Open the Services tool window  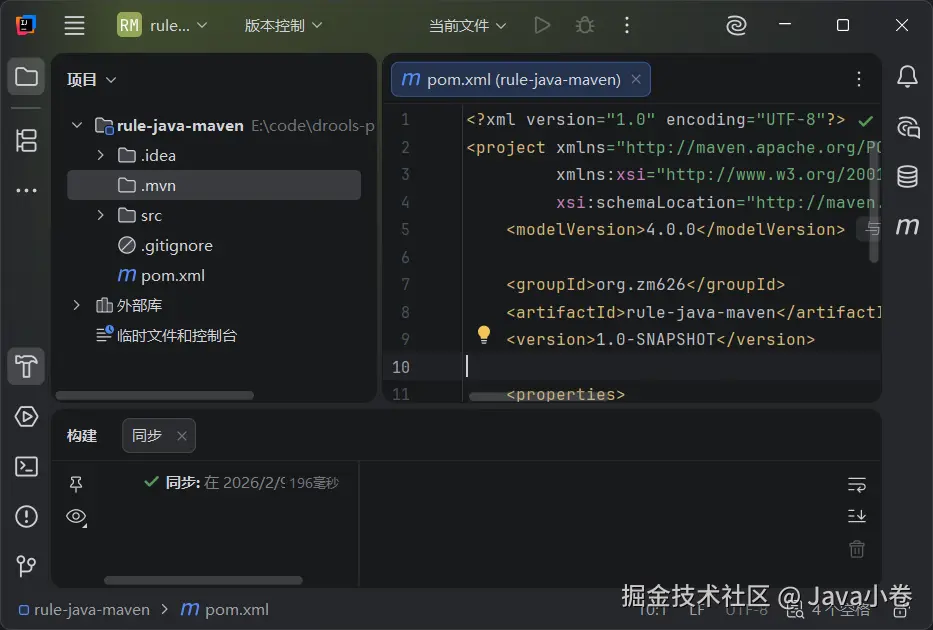tap(26, 416)
